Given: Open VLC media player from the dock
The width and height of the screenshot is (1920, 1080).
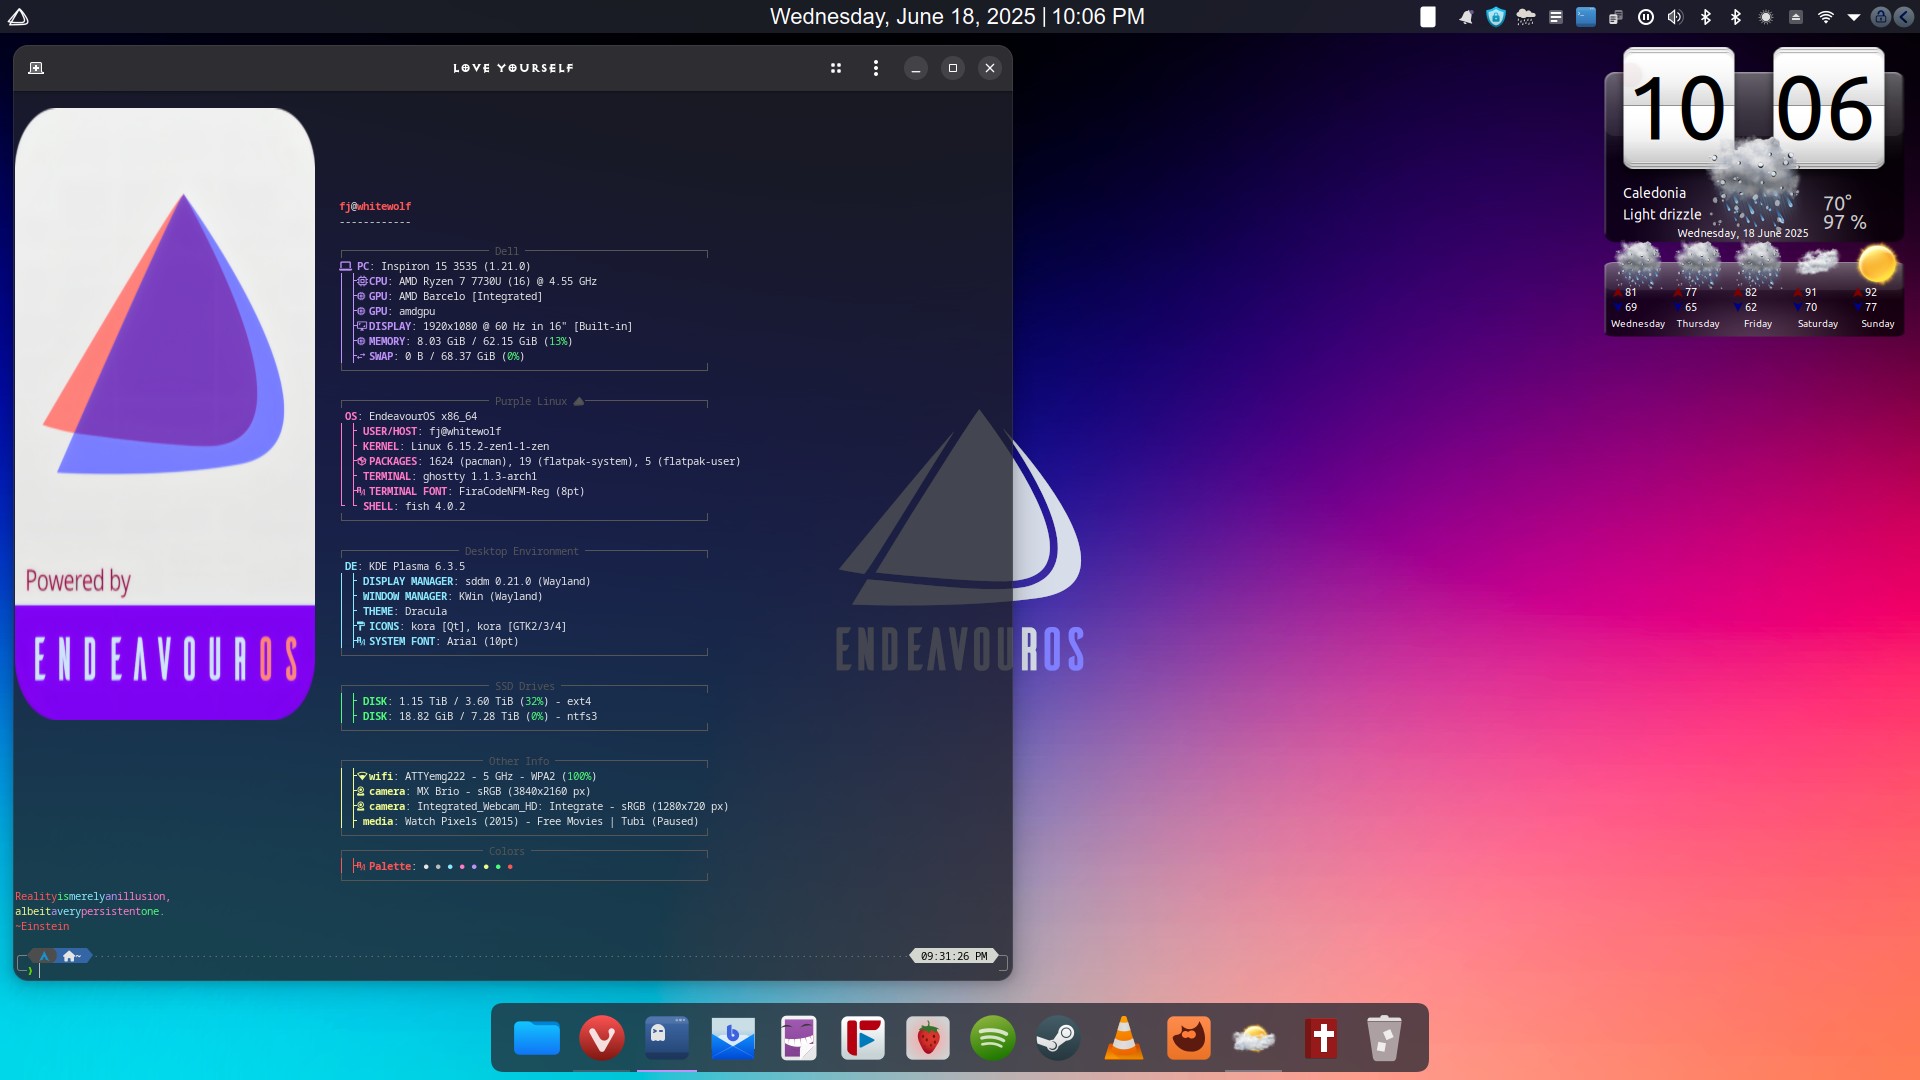Looking at the screenshot, I should click(1123, 1039).
